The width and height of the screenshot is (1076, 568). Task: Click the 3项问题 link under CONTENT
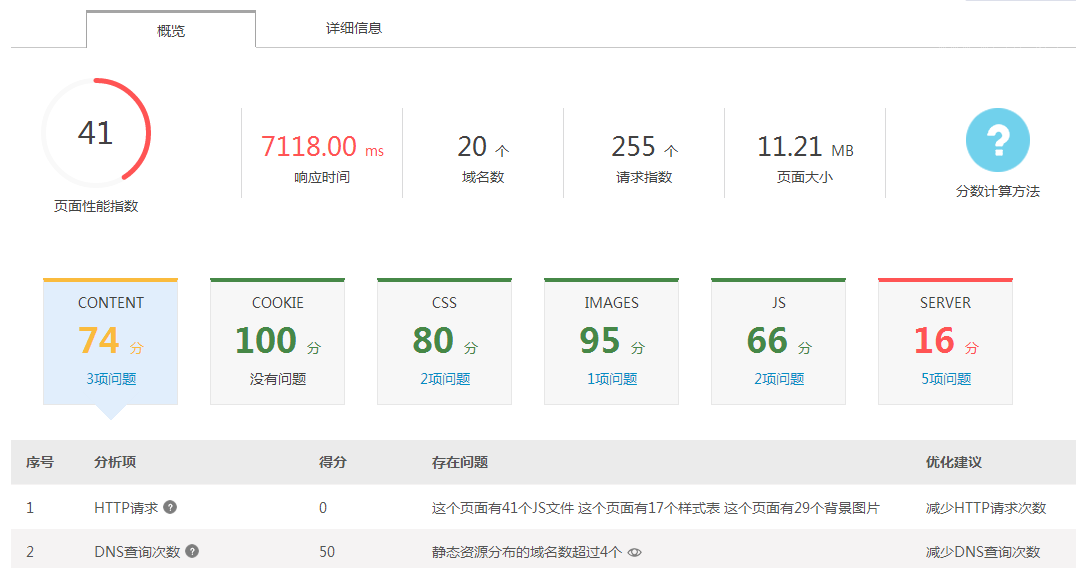point(110,379)
